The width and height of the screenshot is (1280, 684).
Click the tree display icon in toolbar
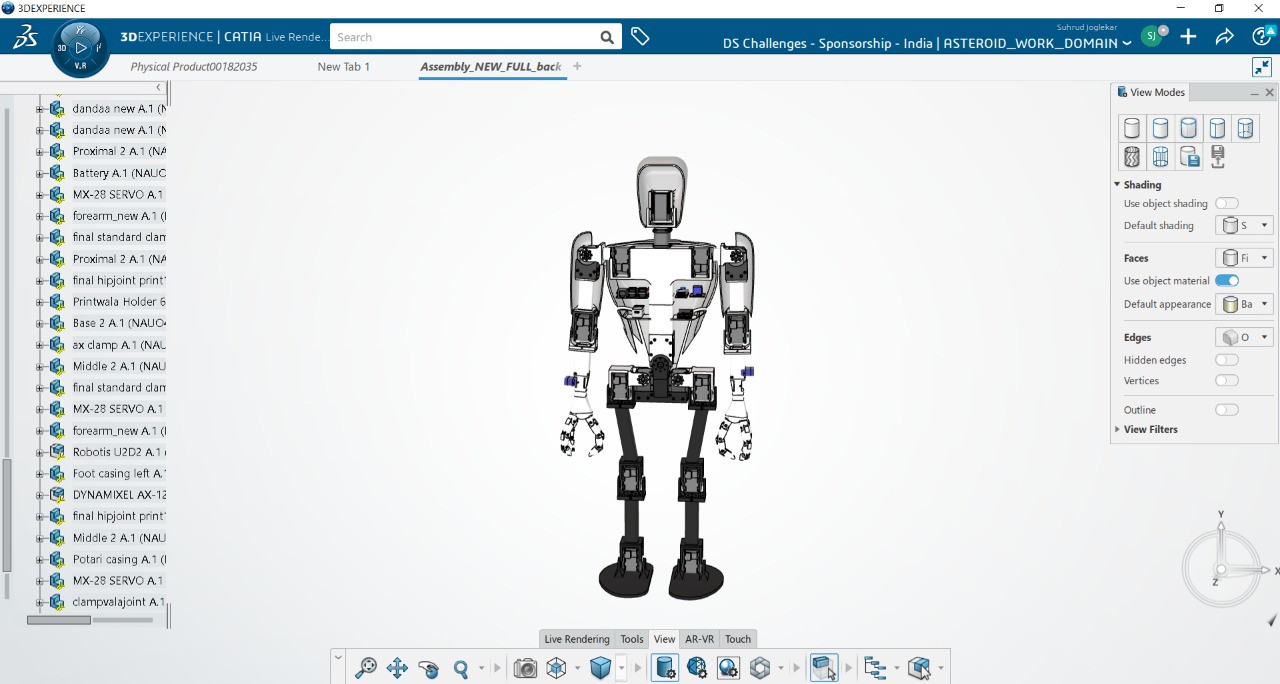pos(875,668)
